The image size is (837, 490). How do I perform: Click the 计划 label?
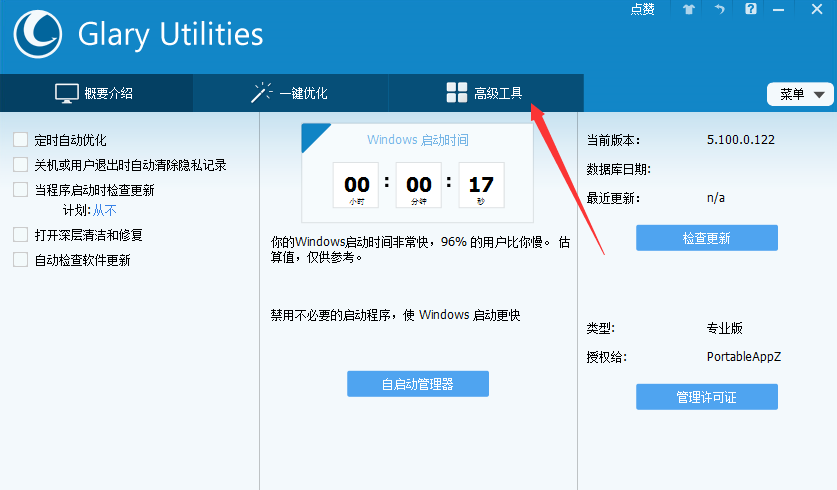click(x=76, y=210)
